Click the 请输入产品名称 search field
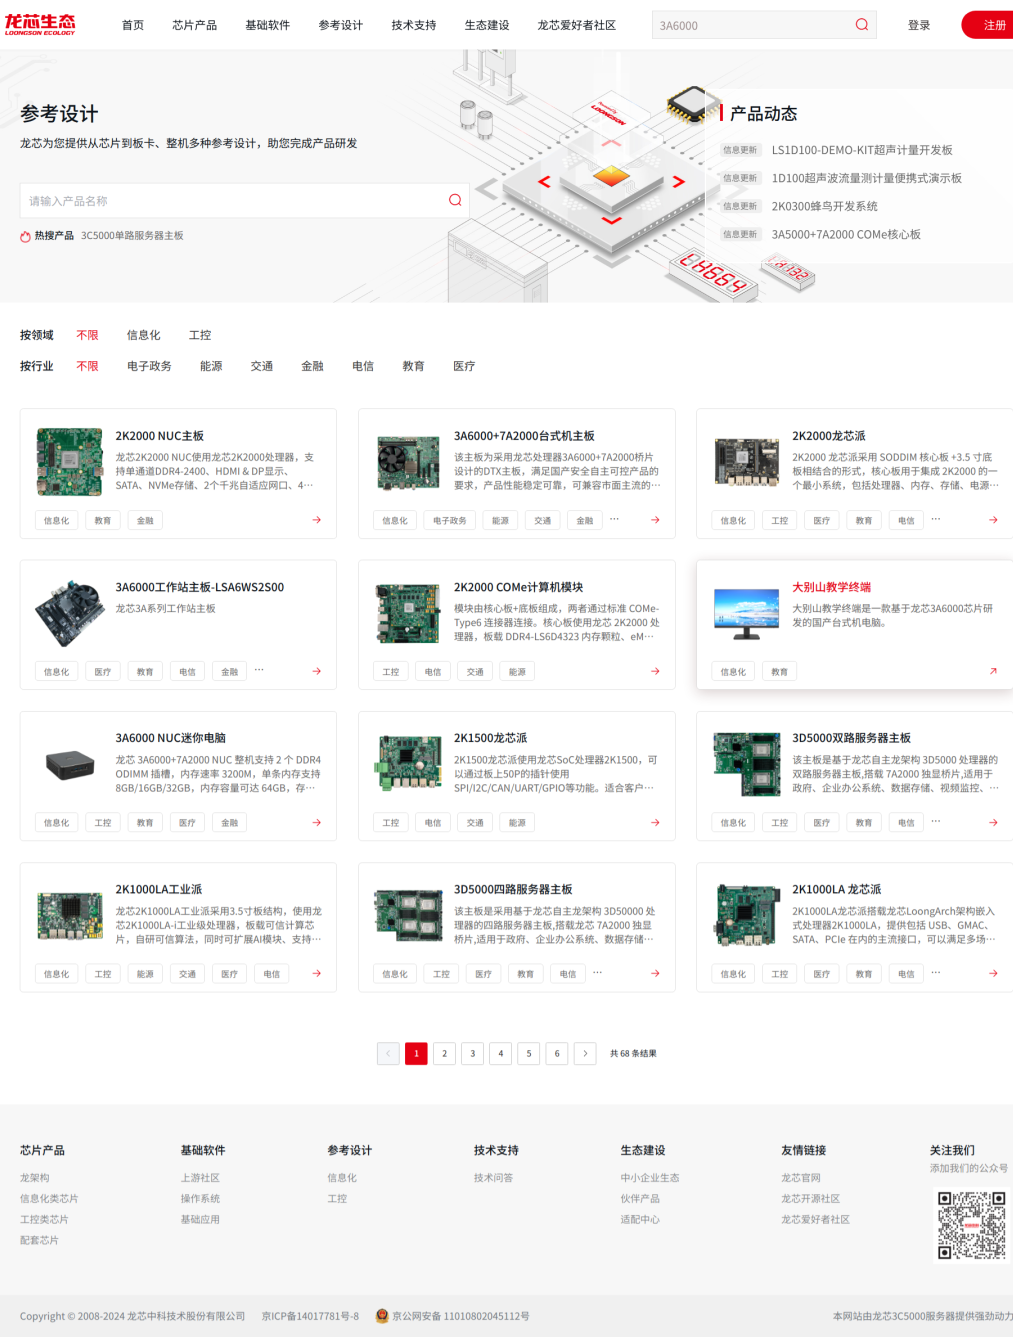The width and height of the screenshot is (1013, 1337). click(x=230, y=201)
